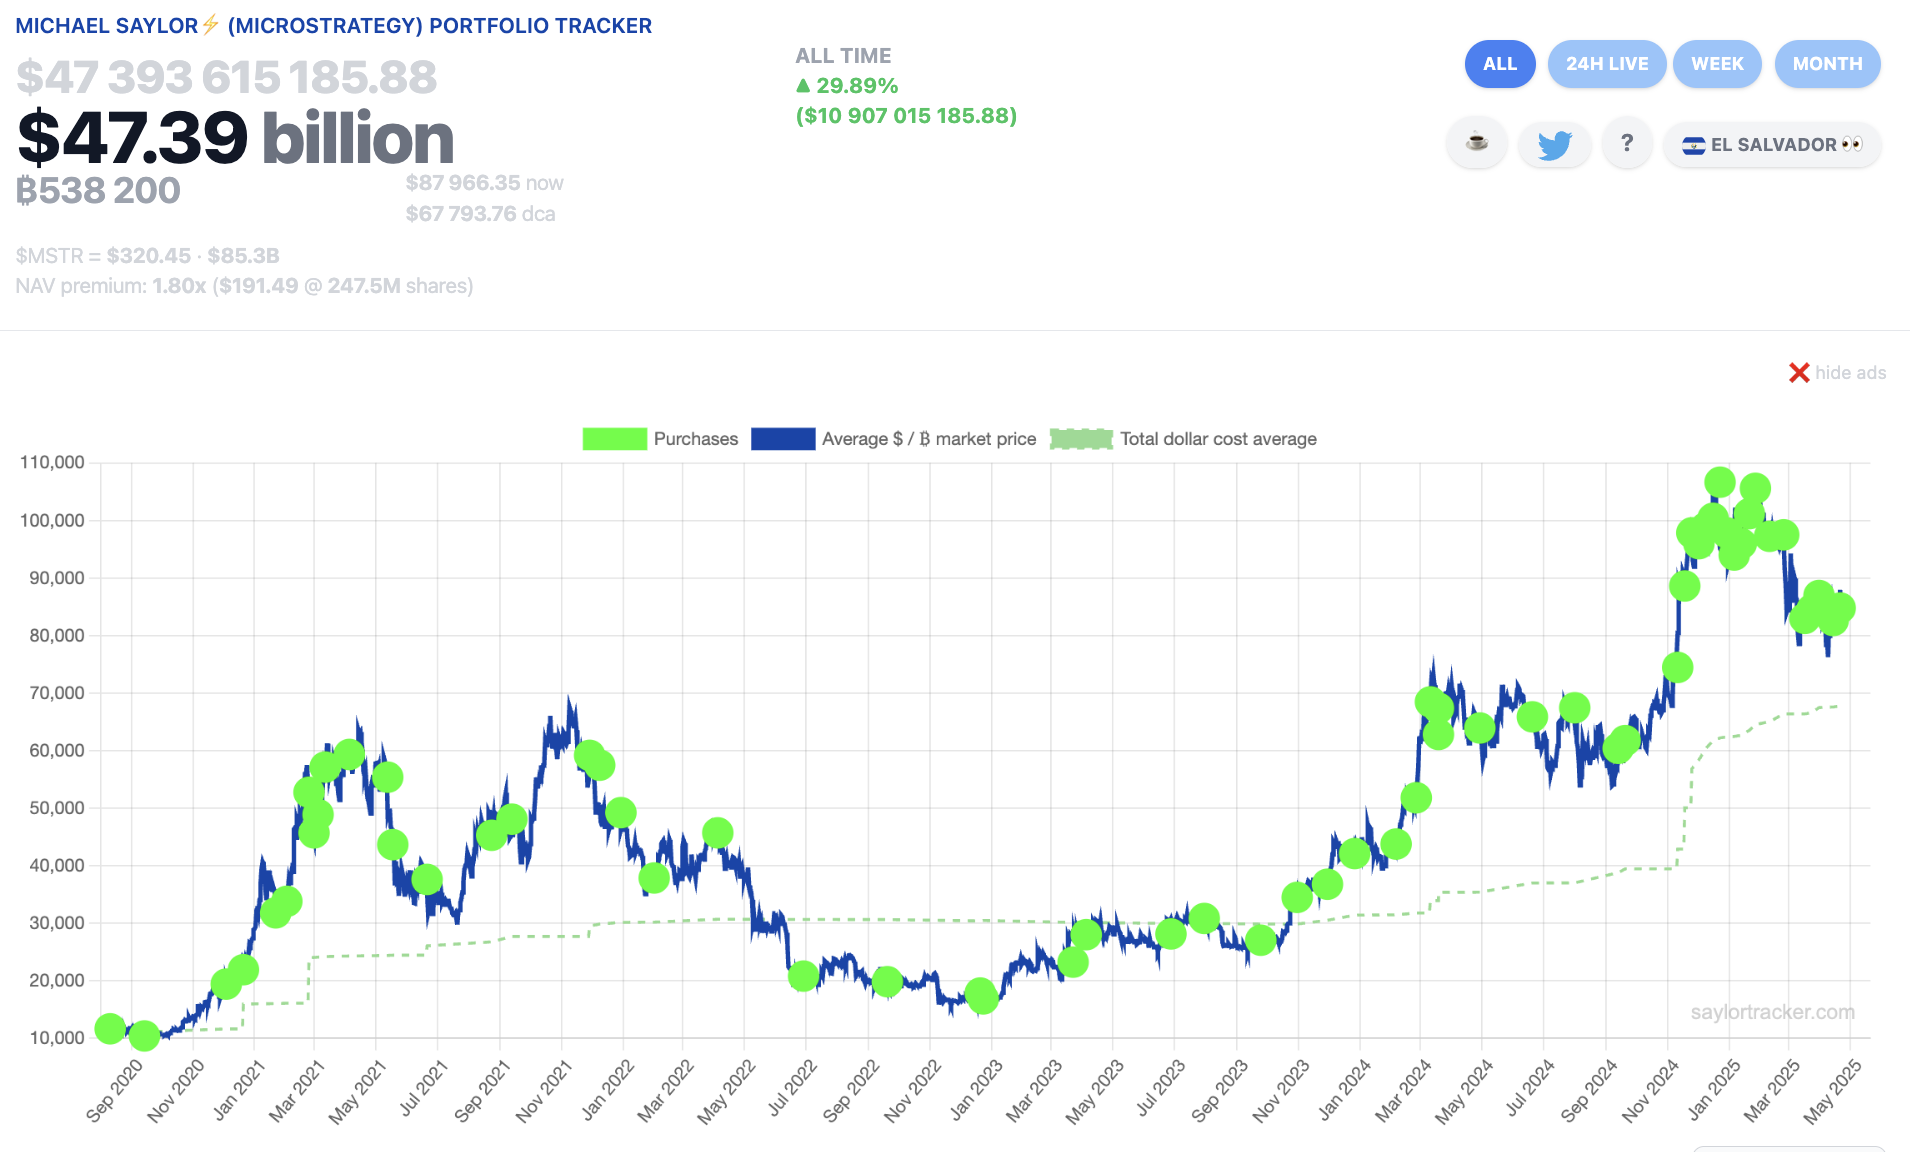
Task: Open the EL SALVADOR tracker button
Action: point(1772,144)
